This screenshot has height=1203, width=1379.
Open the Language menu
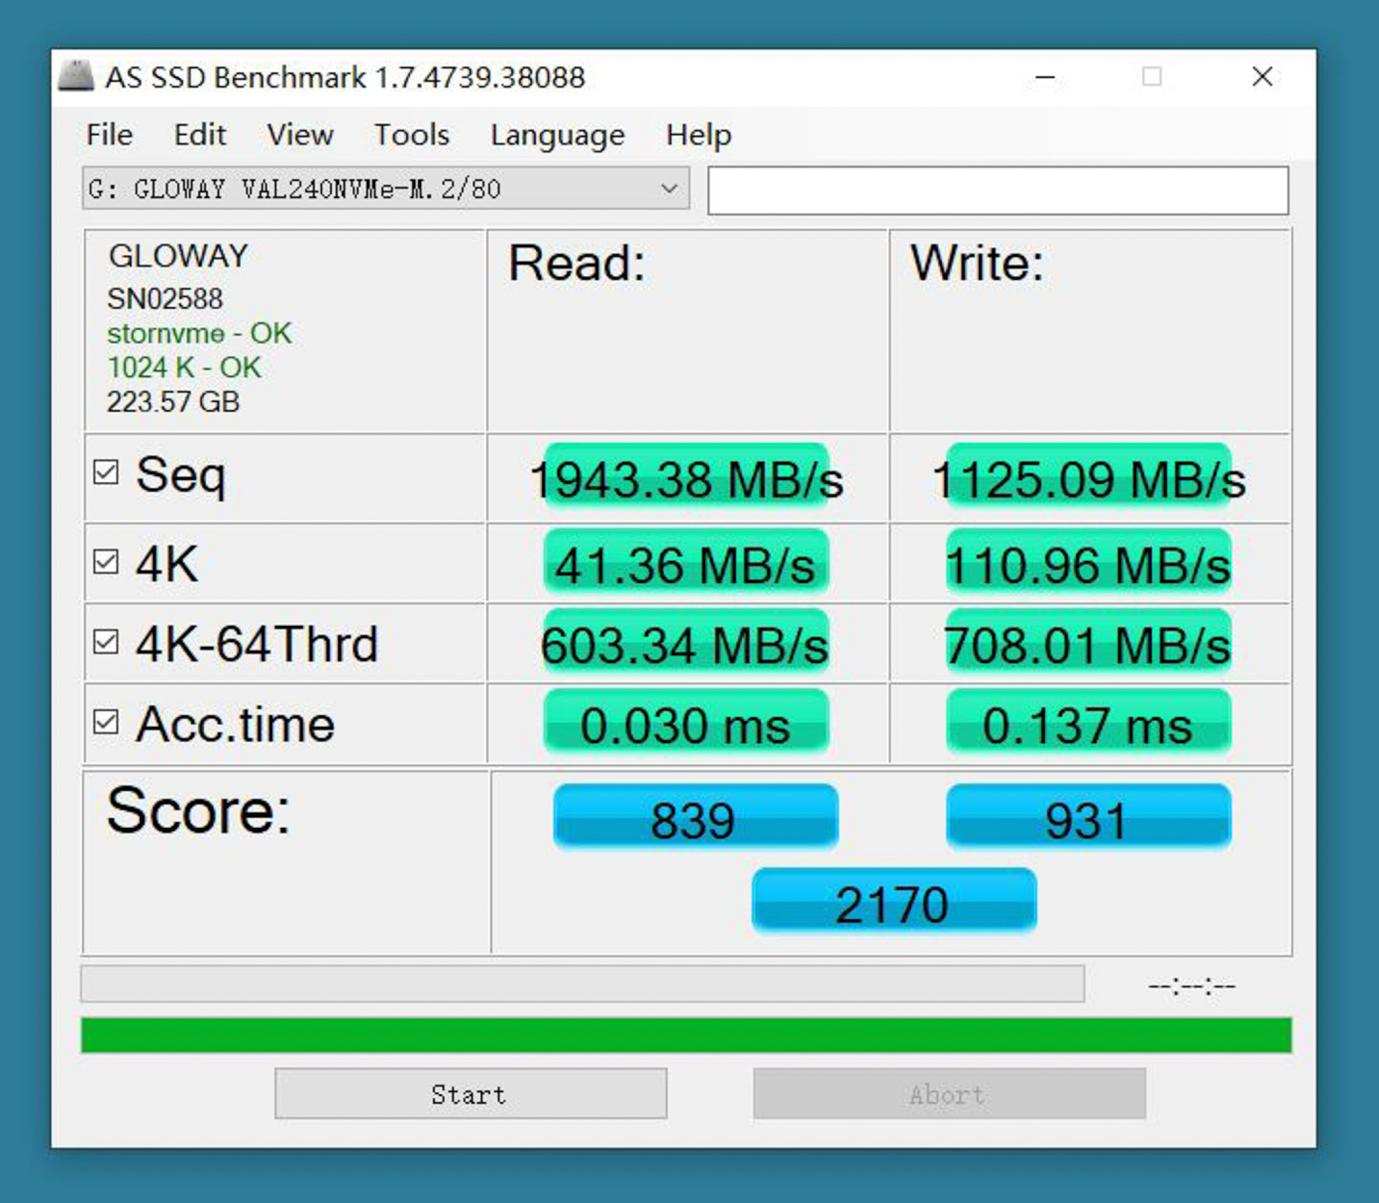pyautogui.click(x=557, y=134)
